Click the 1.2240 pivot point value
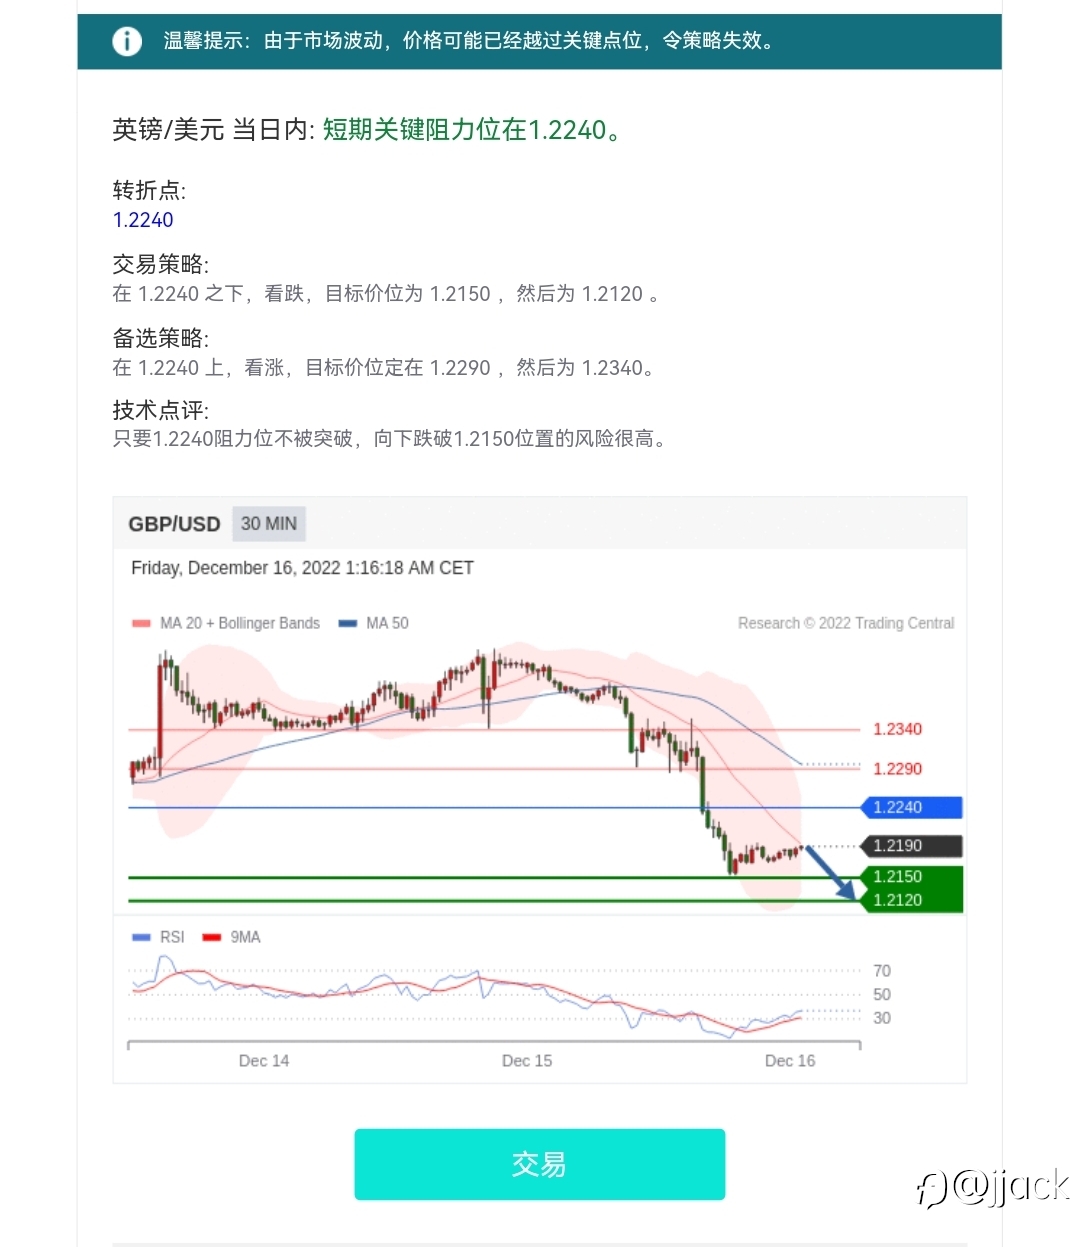Screen dimensions: 1080x1247 tap(143, 220)
